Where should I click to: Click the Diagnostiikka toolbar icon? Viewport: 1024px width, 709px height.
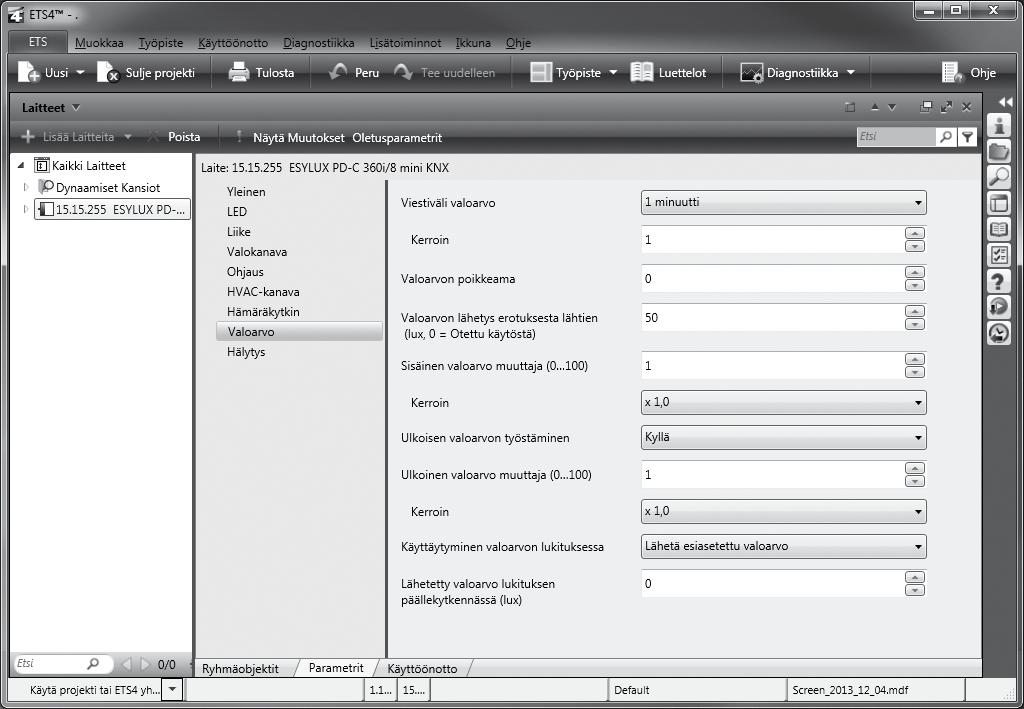click(752, 72)
